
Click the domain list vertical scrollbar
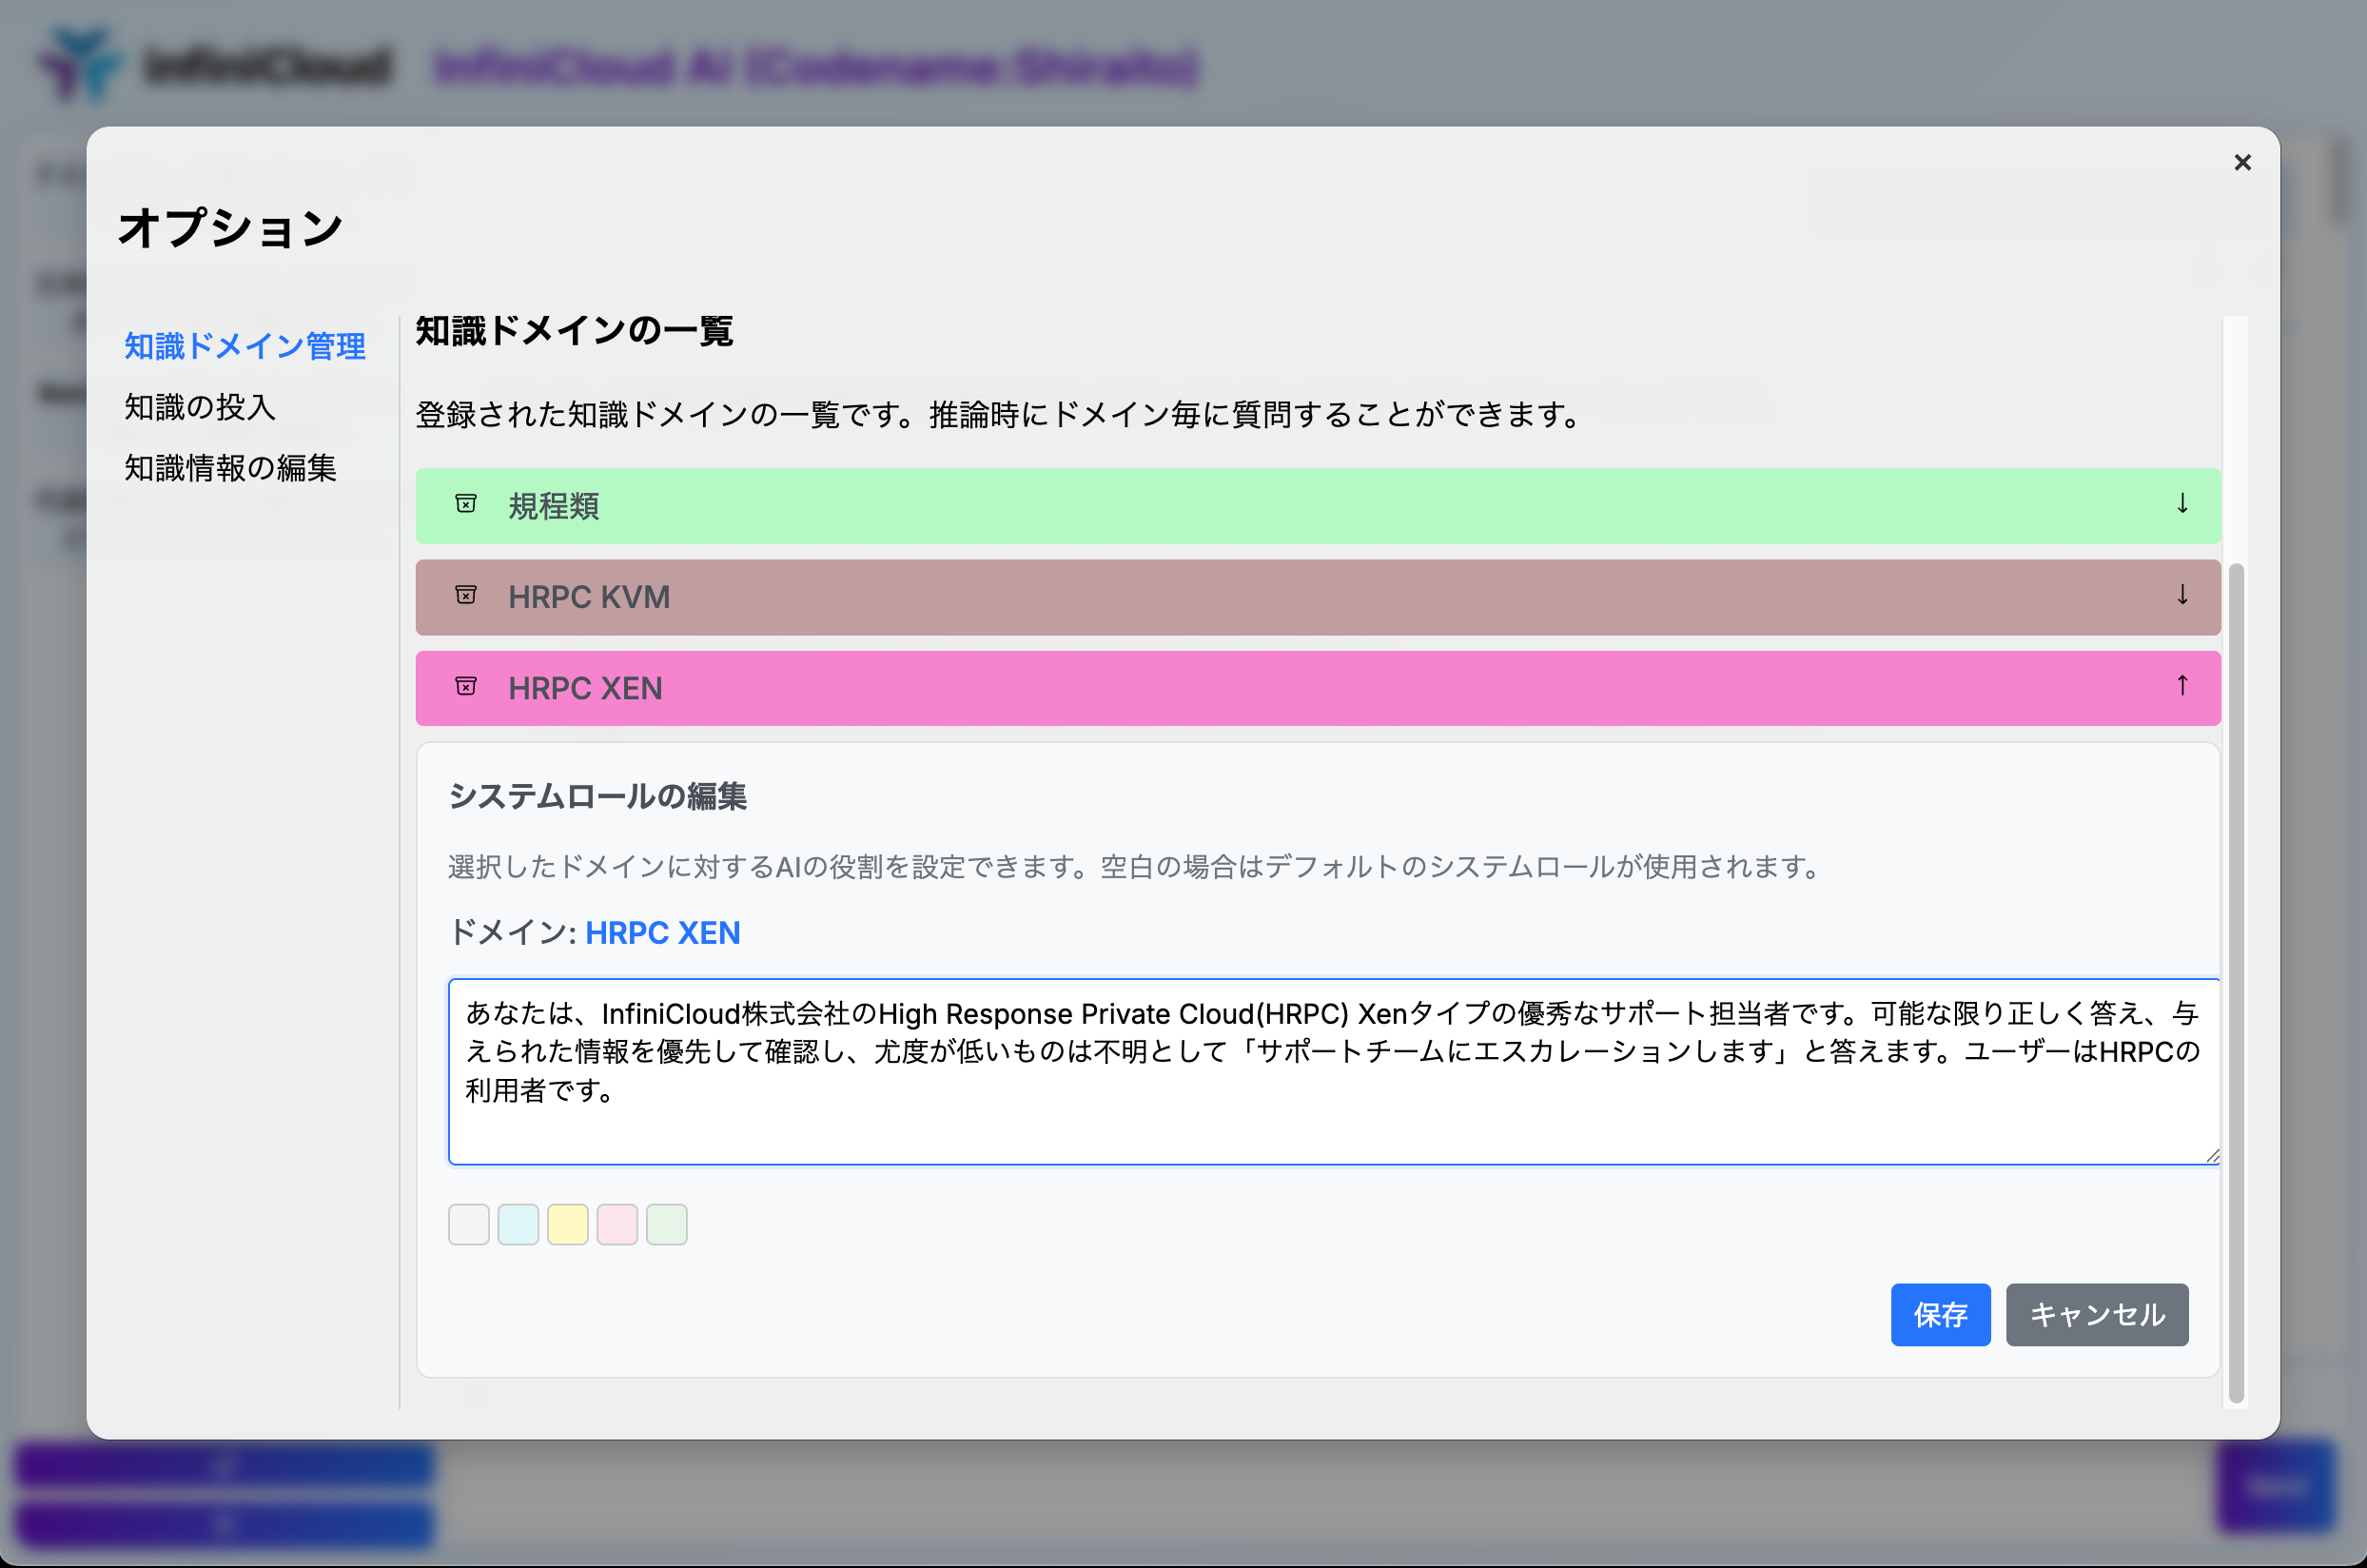pyautogui.click(x=2236, y=983)
